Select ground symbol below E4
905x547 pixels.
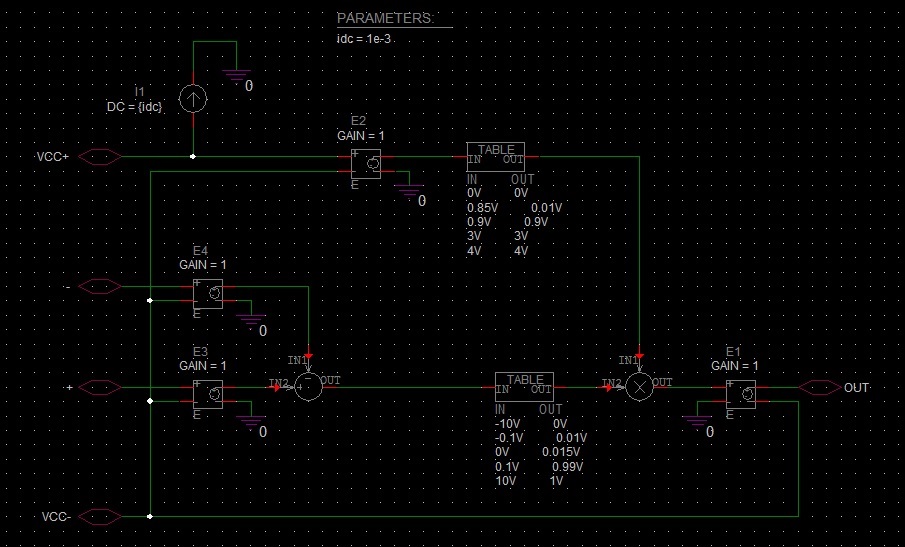click(251, 320)
